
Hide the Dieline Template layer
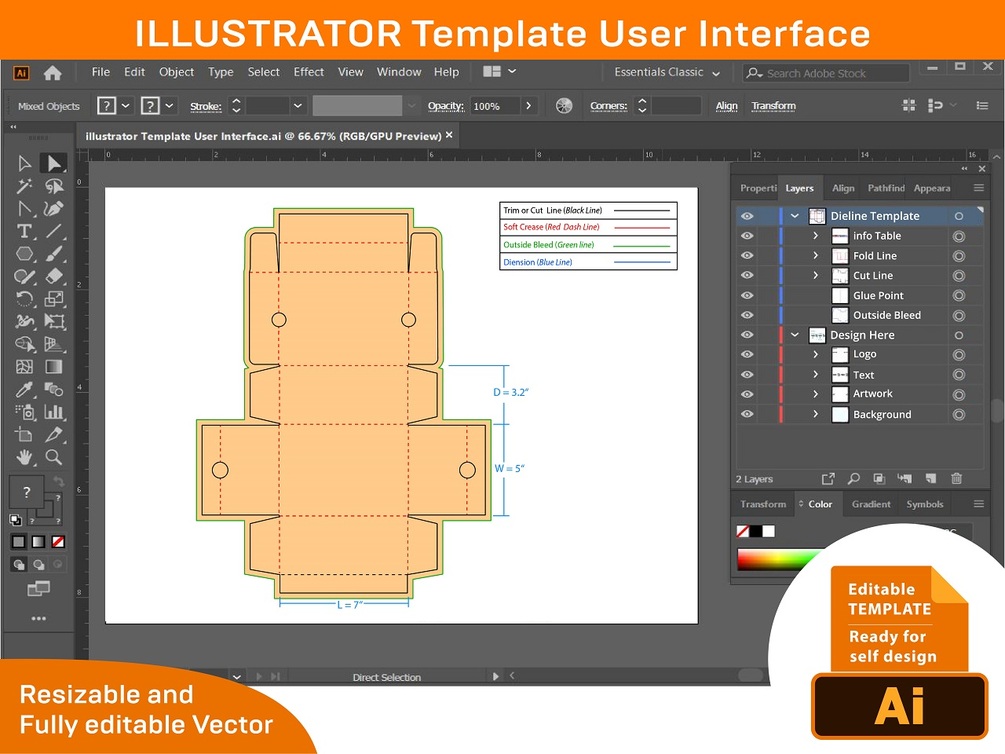click(747, 216)
